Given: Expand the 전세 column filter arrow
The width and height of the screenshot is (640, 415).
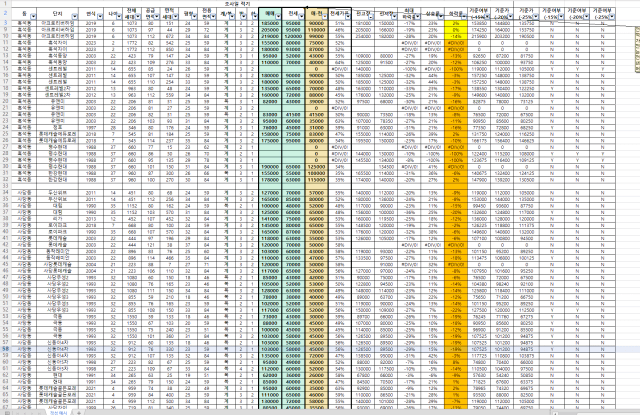Looking at the screenshot, I should pos(301,16).
